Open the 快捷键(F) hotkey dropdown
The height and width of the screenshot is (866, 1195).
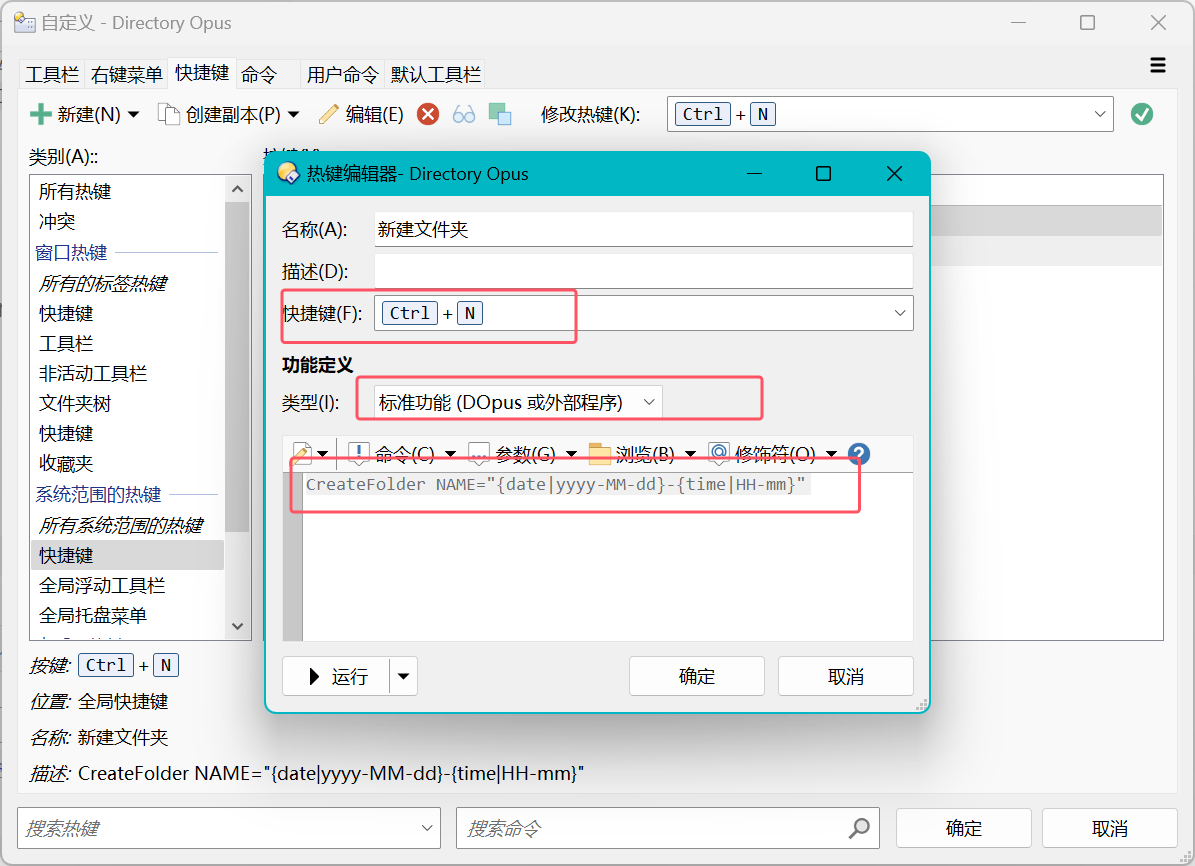coord(900,313)
